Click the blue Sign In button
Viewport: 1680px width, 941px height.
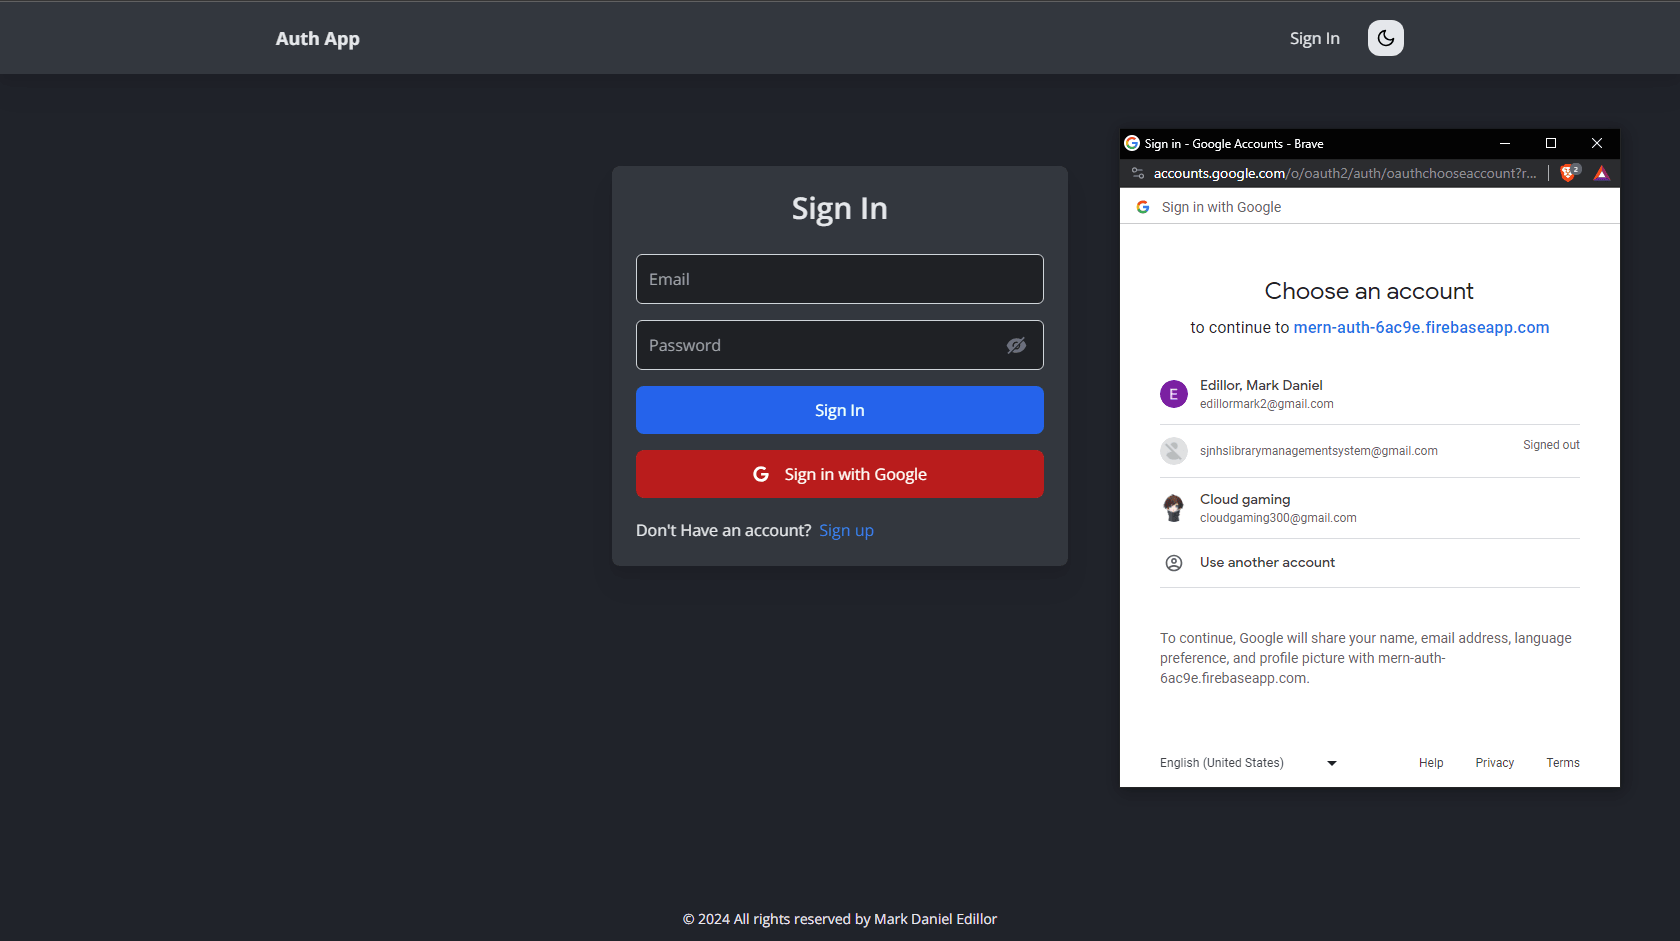point(840,410)
